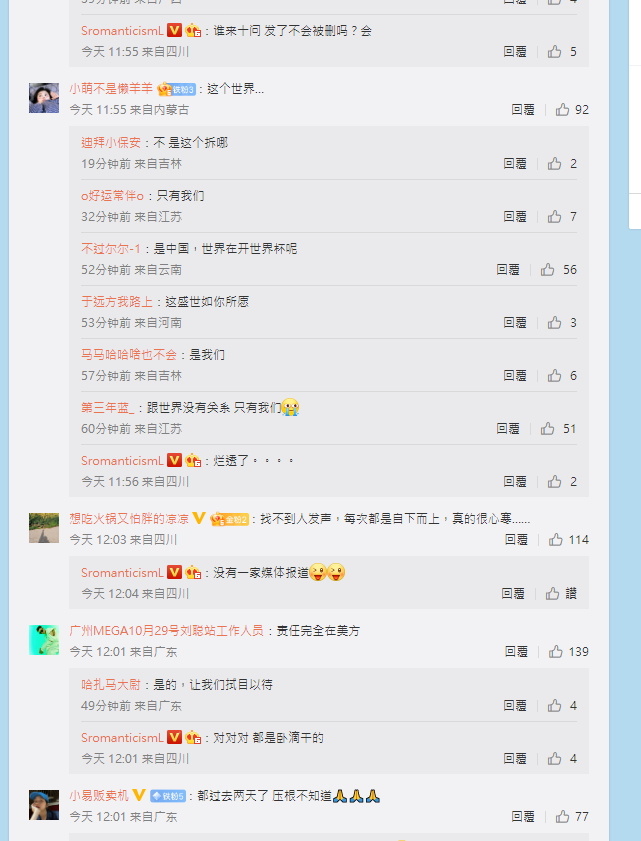Like SromanticismL's 没有一家媒体报道 reply
Screen dimensions: 641x841
point(561,593)
